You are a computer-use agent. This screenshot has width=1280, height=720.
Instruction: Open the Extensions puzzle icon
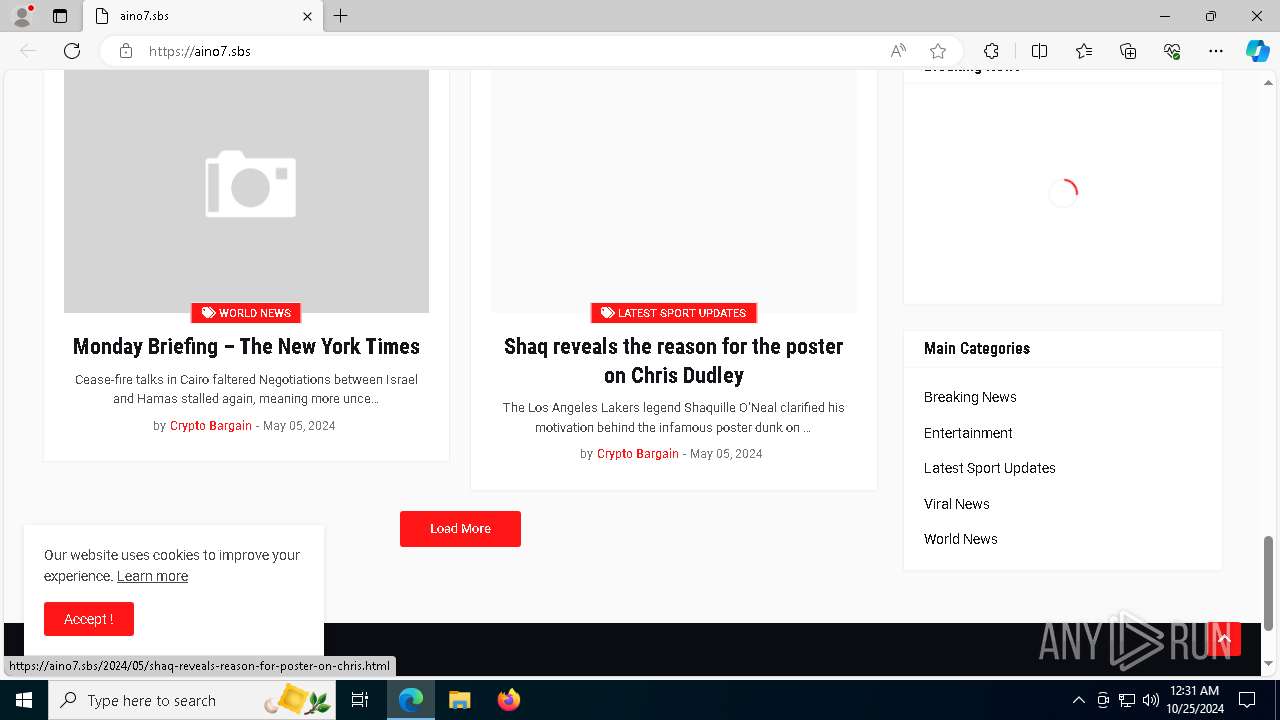pos(991,51)
